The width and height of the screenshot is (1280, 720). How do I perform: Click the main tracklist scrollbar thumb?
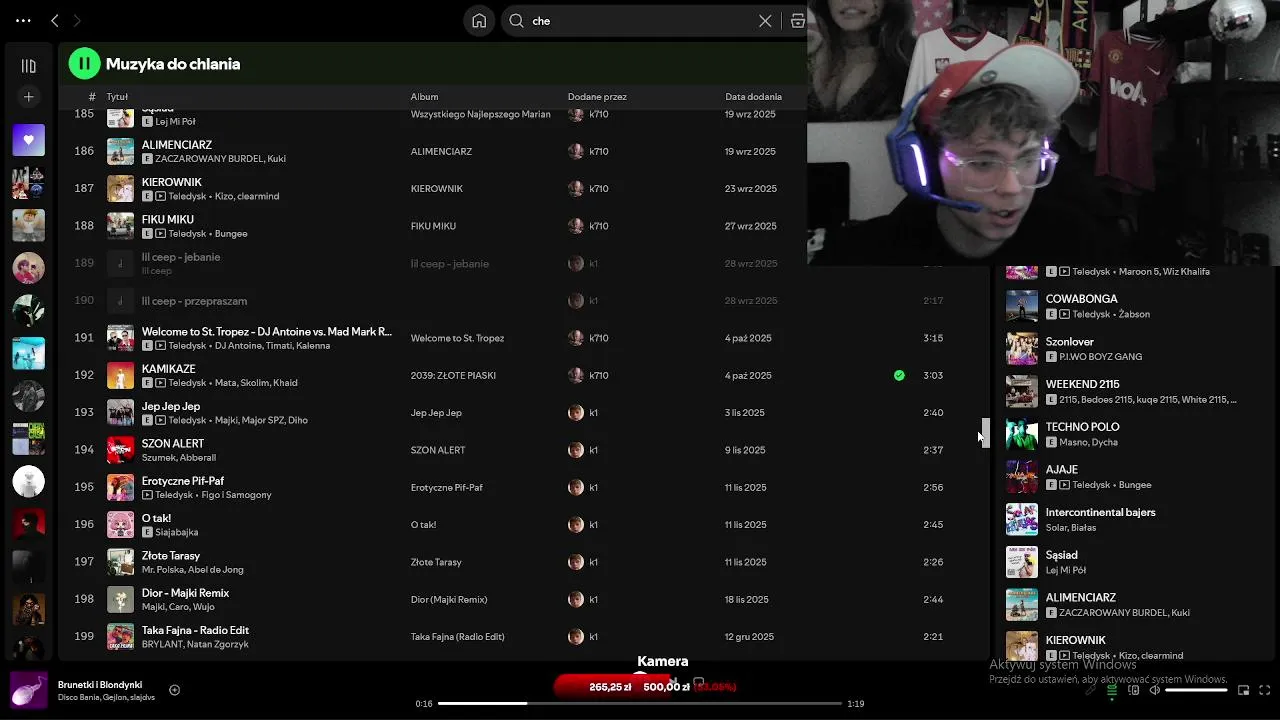pos(985,433)
